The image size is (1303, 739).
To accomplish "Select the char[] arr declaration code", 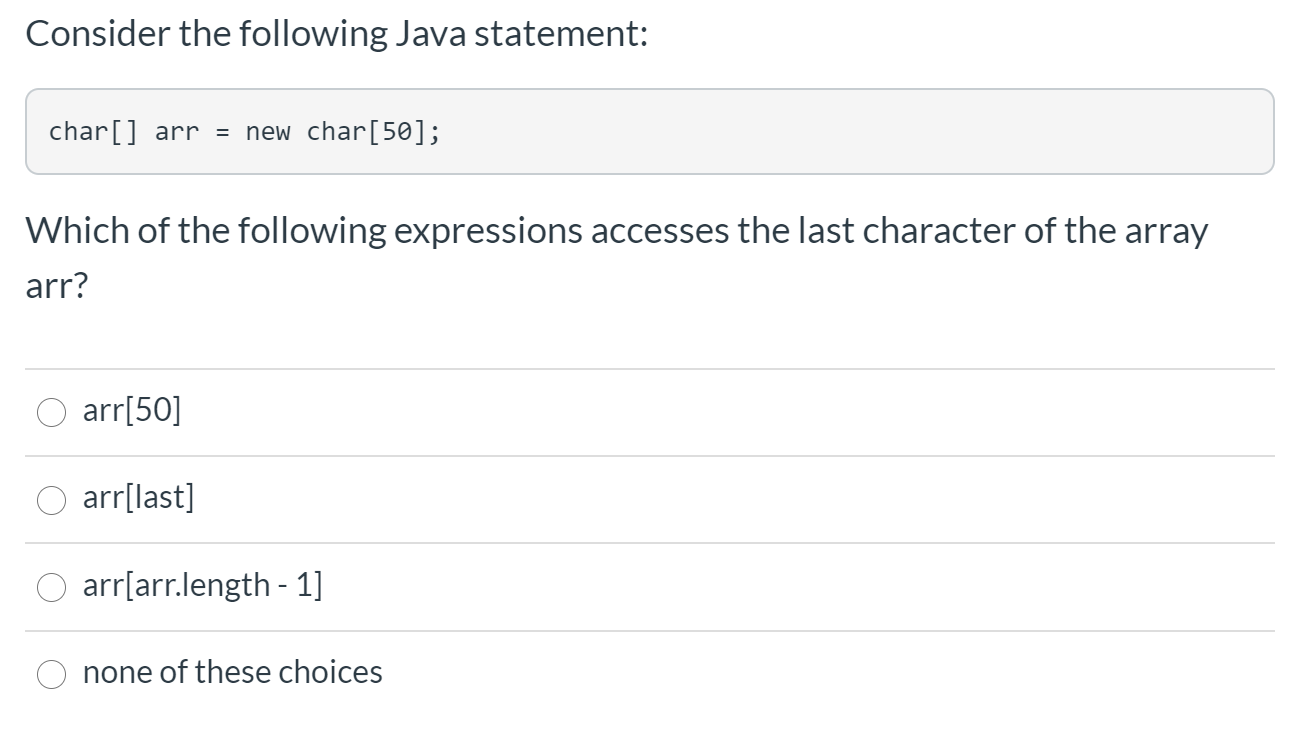I will tap(245, 131).
